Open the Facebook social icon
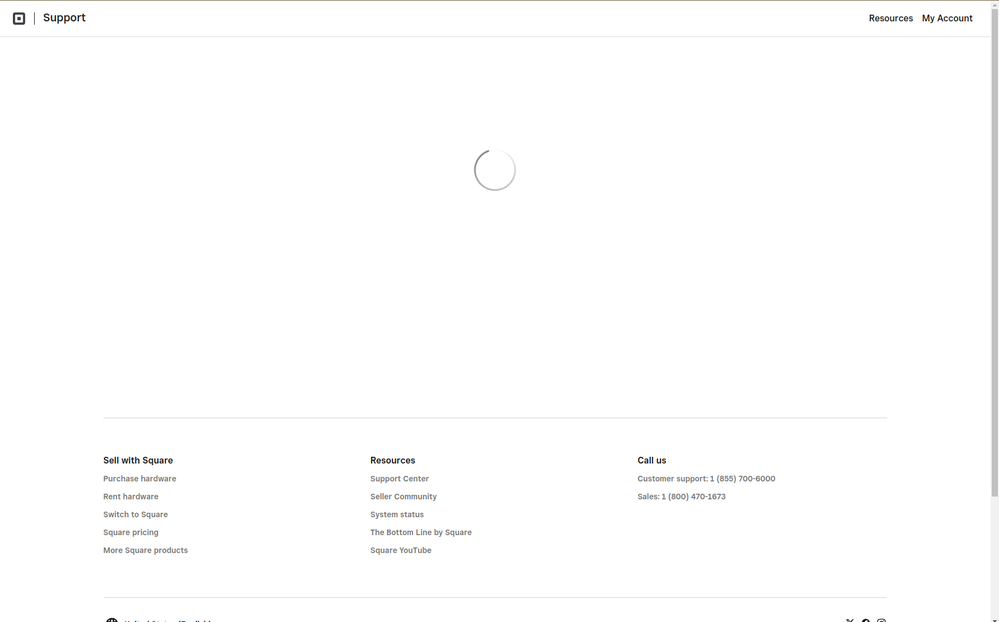Screen dimensions: 999x622 [866, 620]
